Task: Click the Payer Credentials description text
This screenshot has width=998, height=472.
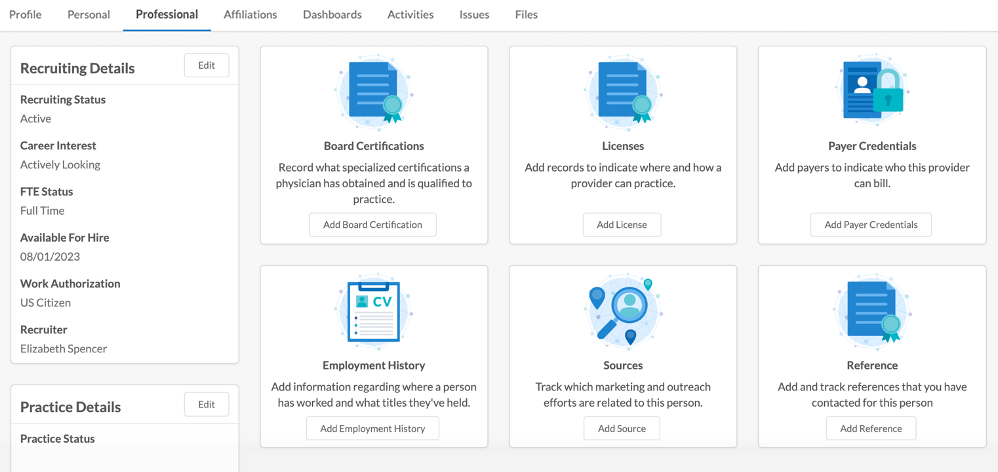Action: [872, 176]
